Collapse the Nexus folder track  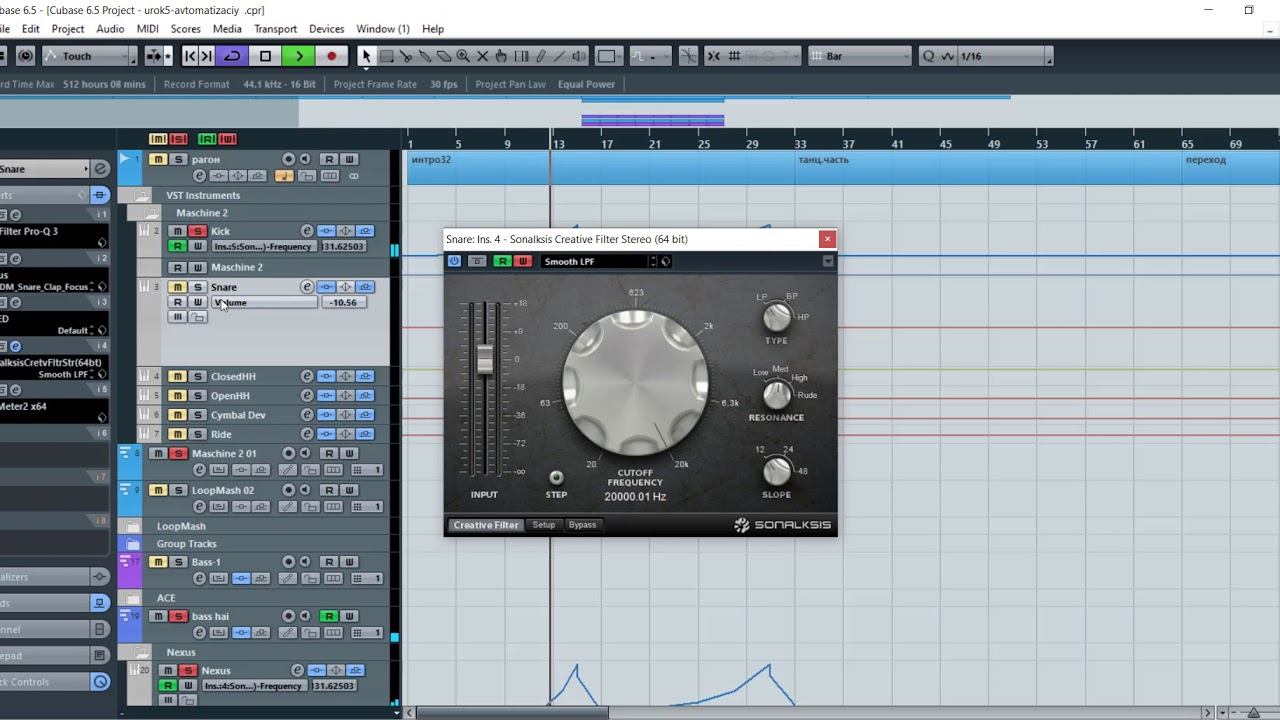(x=142, y=652)
